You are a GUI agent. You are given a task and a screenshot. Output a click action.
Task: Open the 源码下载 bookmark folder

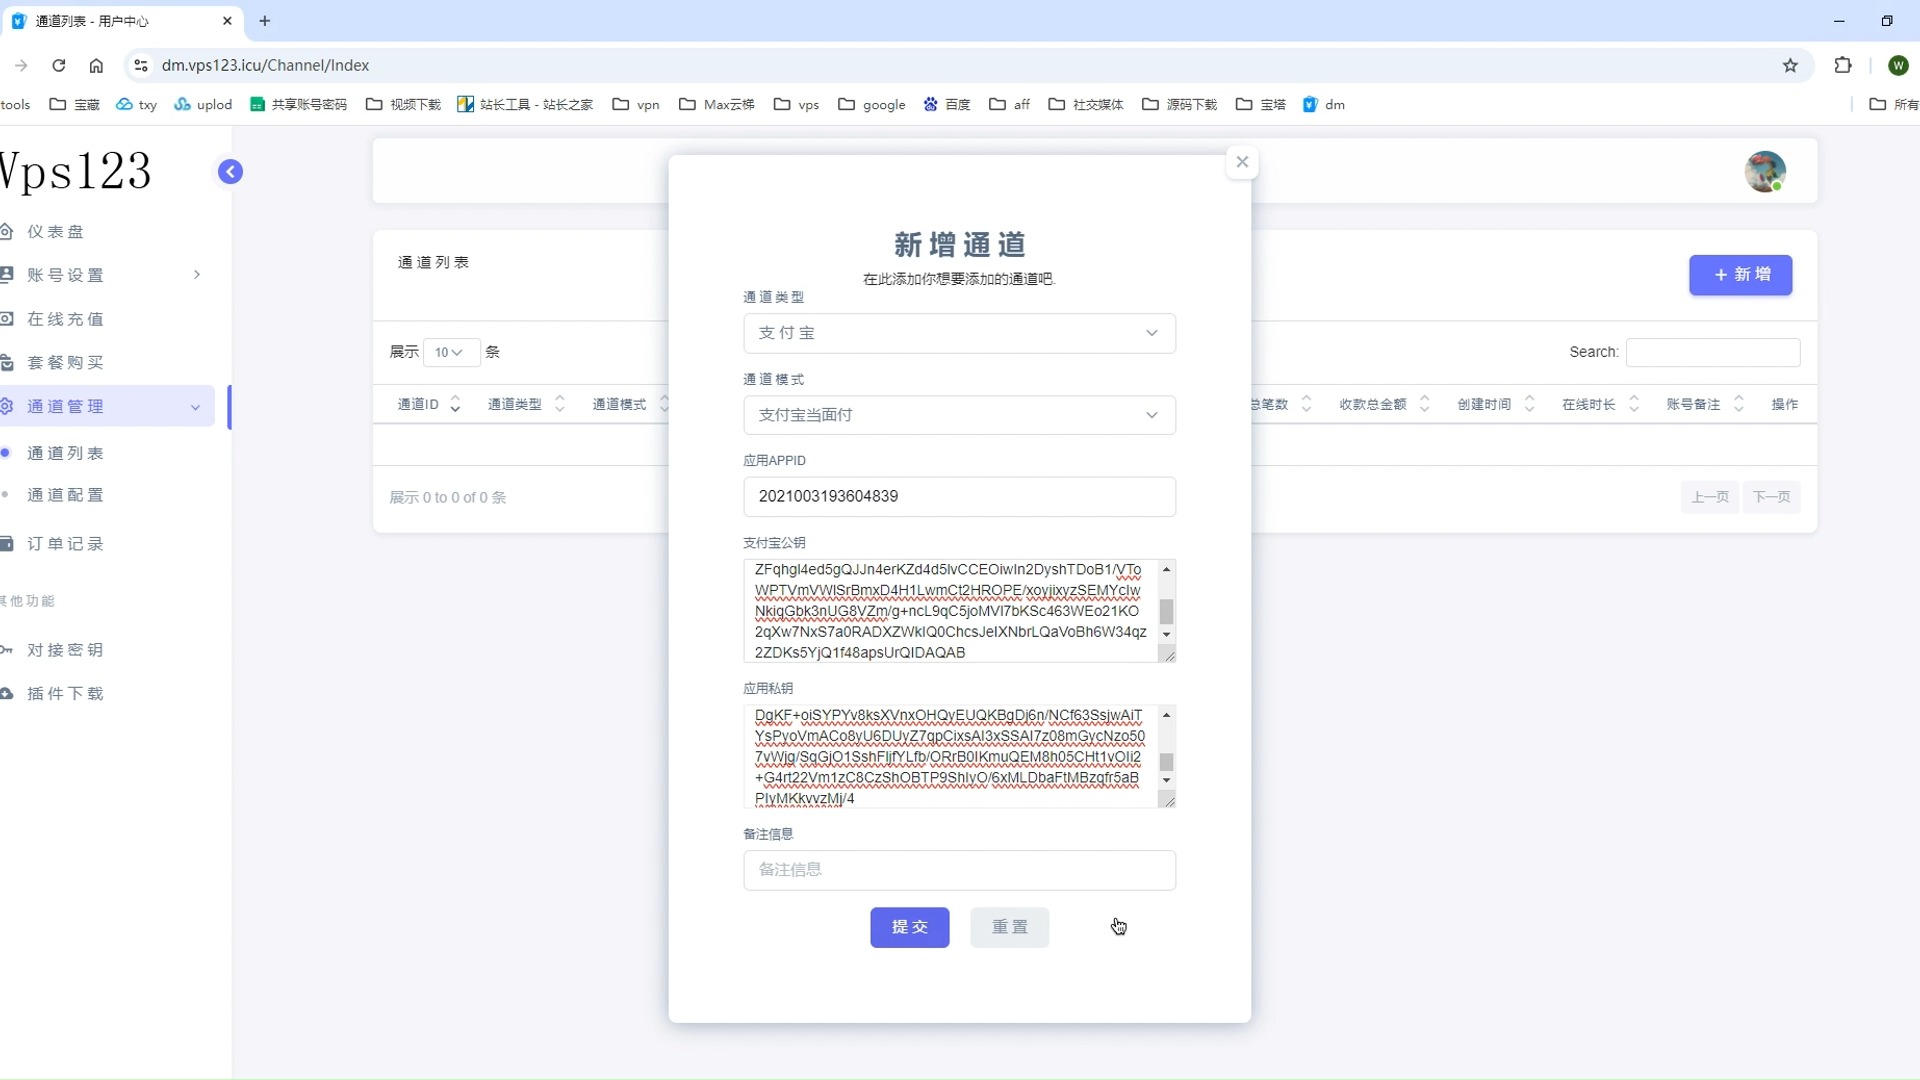[1180, 104]
